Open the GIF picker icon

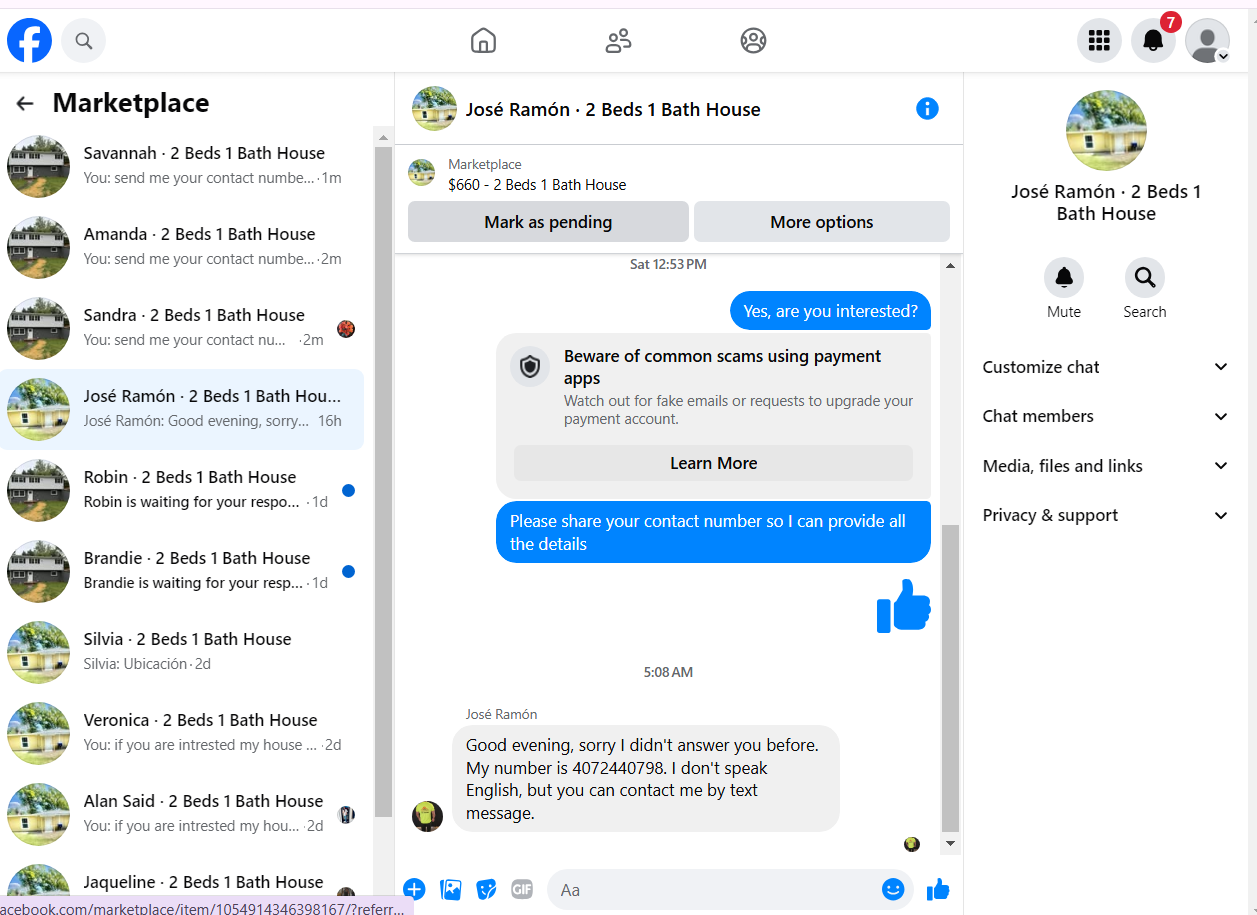pos(522,889)
